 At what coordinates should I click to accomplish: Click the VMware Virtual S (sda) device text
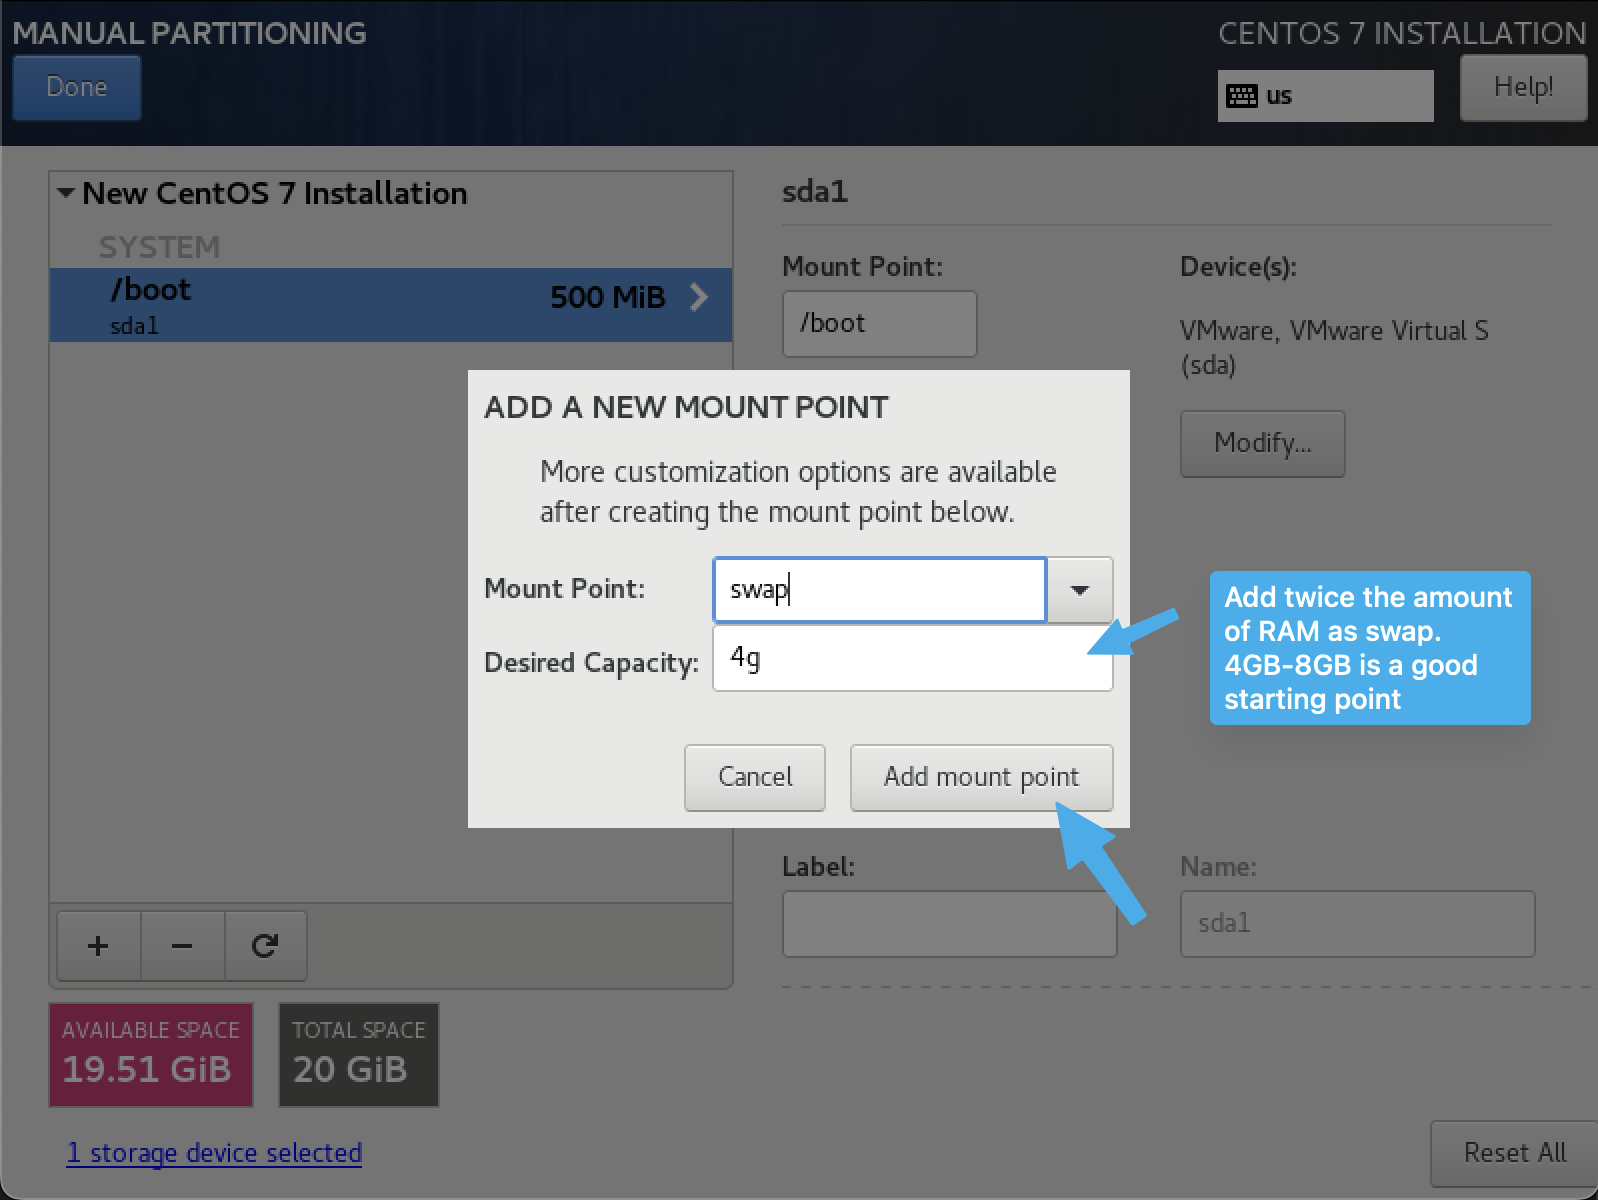1334,347
